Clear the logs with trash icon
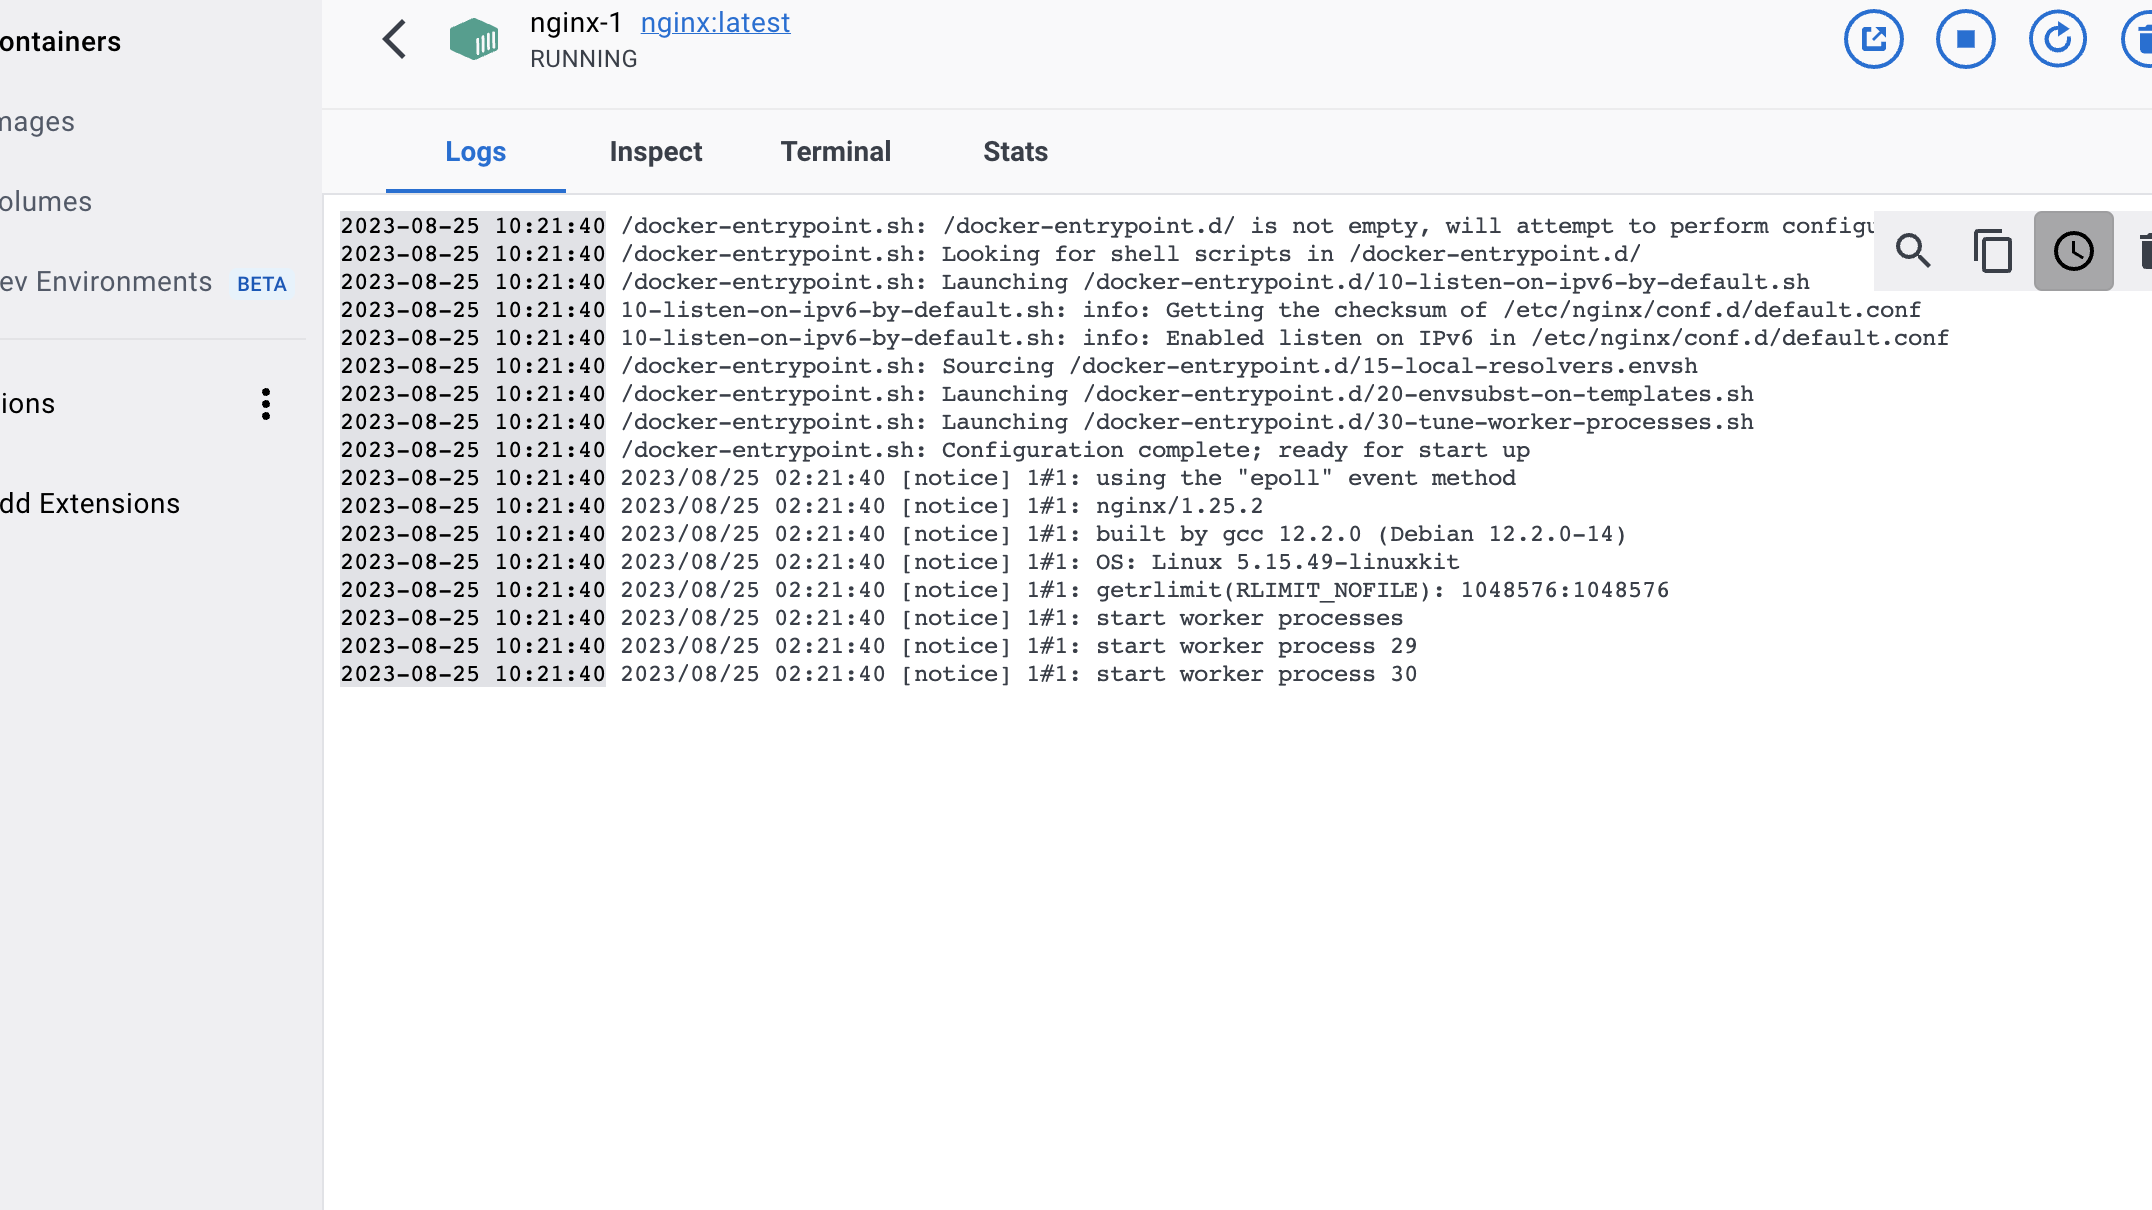Screen dimensions: 2152x1210 coord(2143,250)
